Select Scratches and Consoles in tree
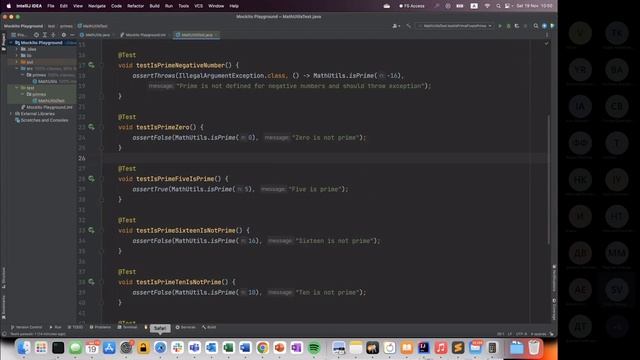This screenshot has width=640, height=360. point(42,120)
